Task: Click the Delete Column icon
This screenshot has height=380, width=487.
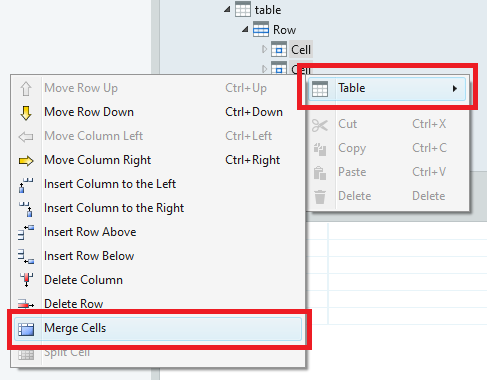Action: [x=26, y=280]
